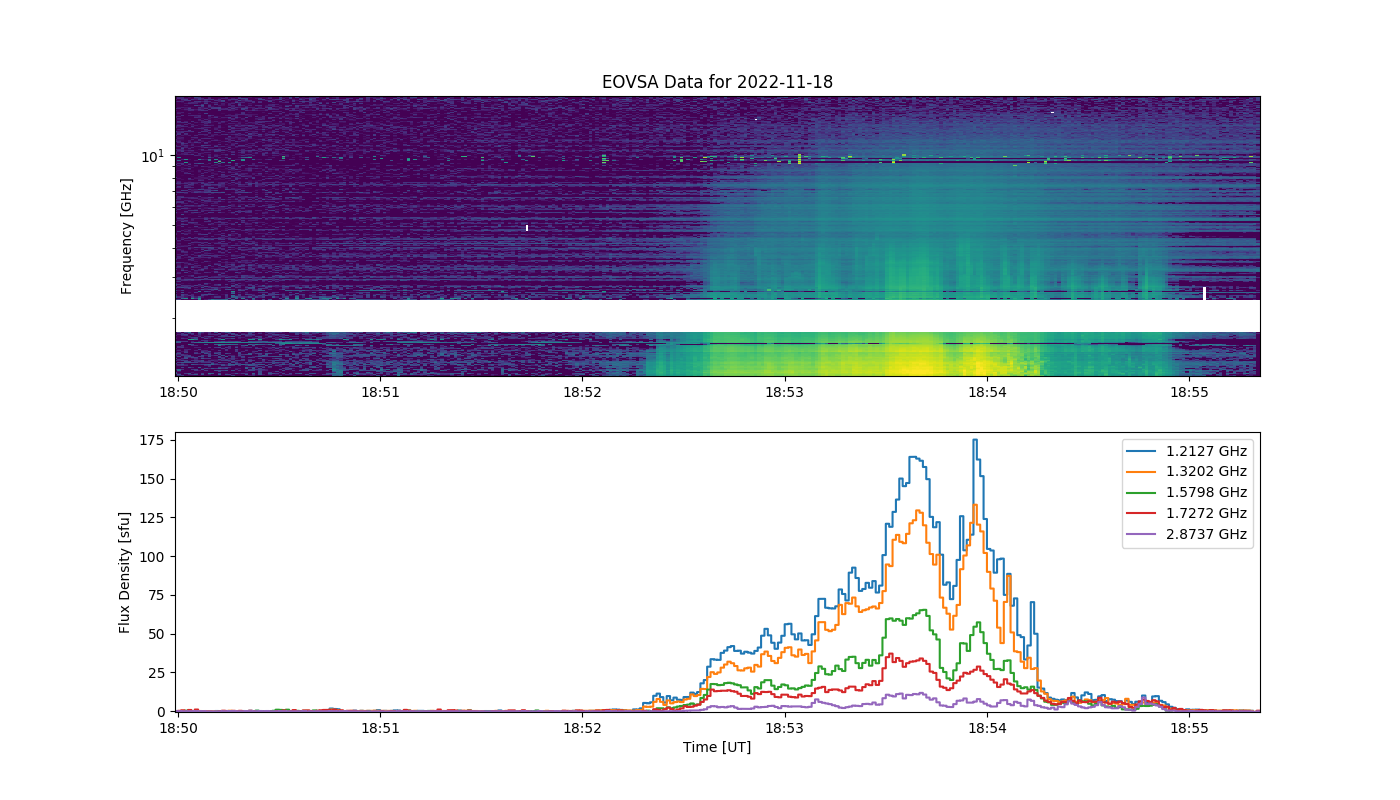Click the orange legend line swatch
This screenshot has width=1400, height=800.
click(1142, 472)
